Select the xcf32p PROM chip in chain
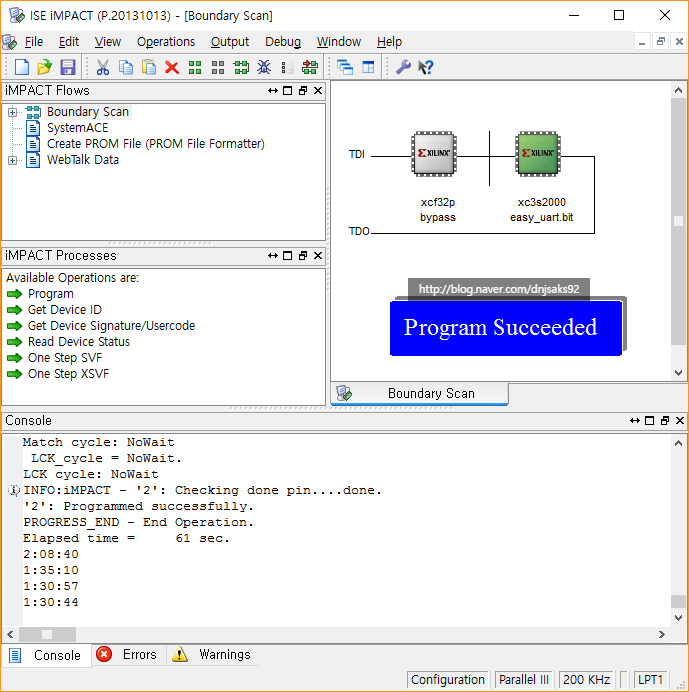The height and width of the screenshot is (692, 689). tap(434, 154)
